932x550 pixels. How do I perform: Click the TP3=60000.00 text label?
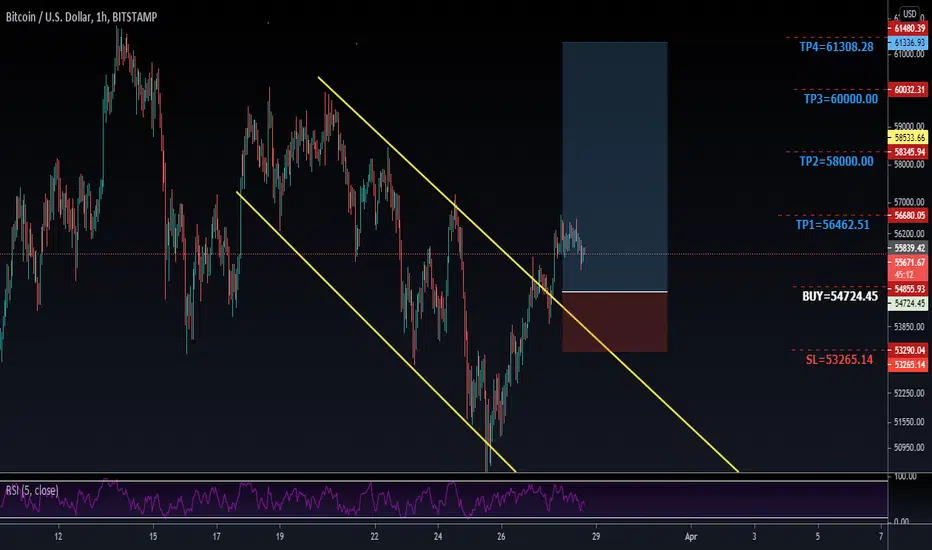pos(840,99)
